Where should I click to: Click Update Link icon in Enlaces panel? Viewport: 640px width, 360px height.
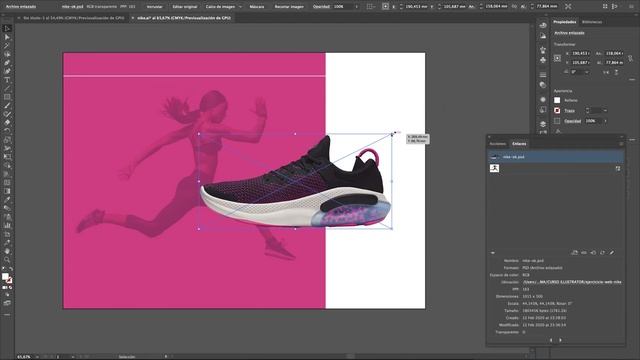pyautogui.click(x=602, y=253)
